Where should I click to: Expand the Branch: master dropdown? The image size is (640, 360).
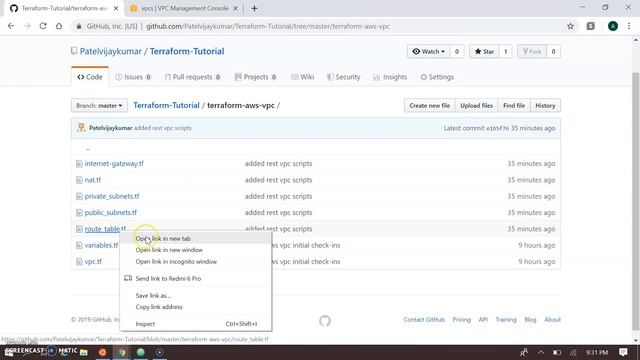(99, 105)
